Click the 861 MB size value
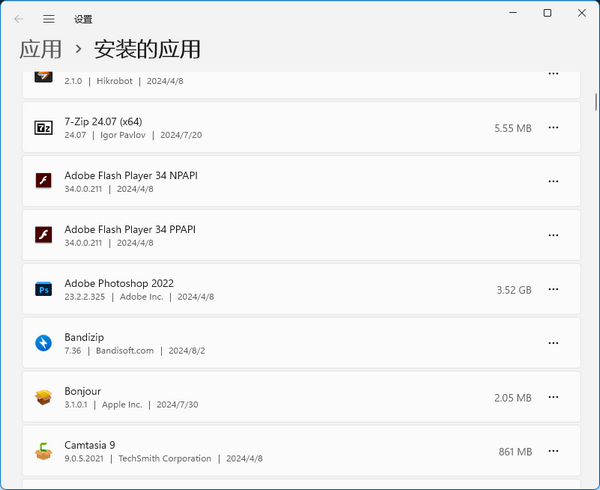This screenshot has width=600, height=490. pos(515,452)
